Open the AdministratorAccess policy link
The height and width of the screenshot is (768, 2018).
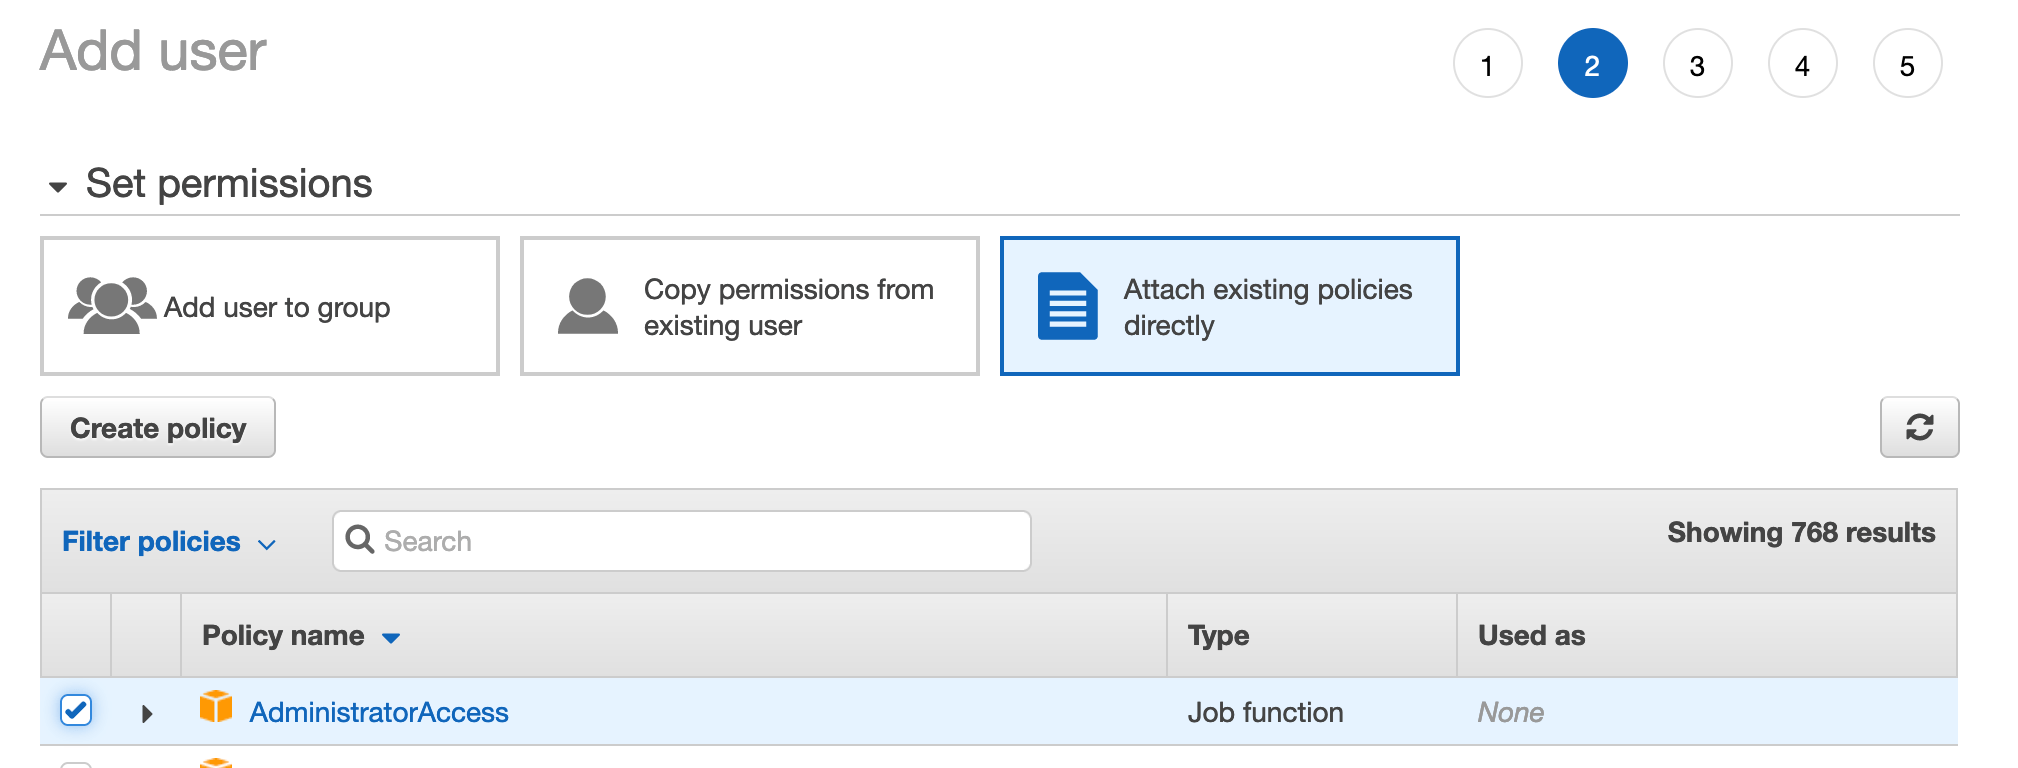click(379, 712)
